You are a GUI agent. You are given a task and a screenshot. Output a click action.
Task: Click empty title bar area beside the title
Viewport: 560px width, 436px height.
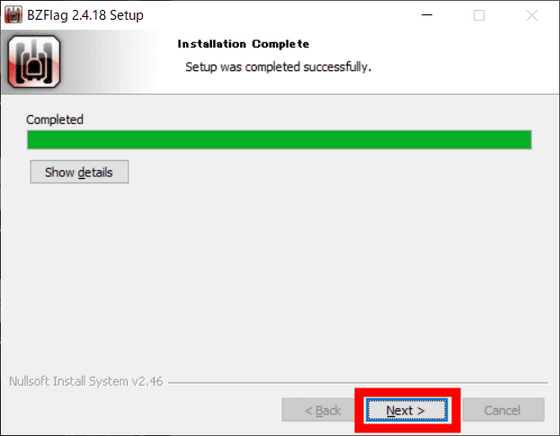click(x=279, y=15)
